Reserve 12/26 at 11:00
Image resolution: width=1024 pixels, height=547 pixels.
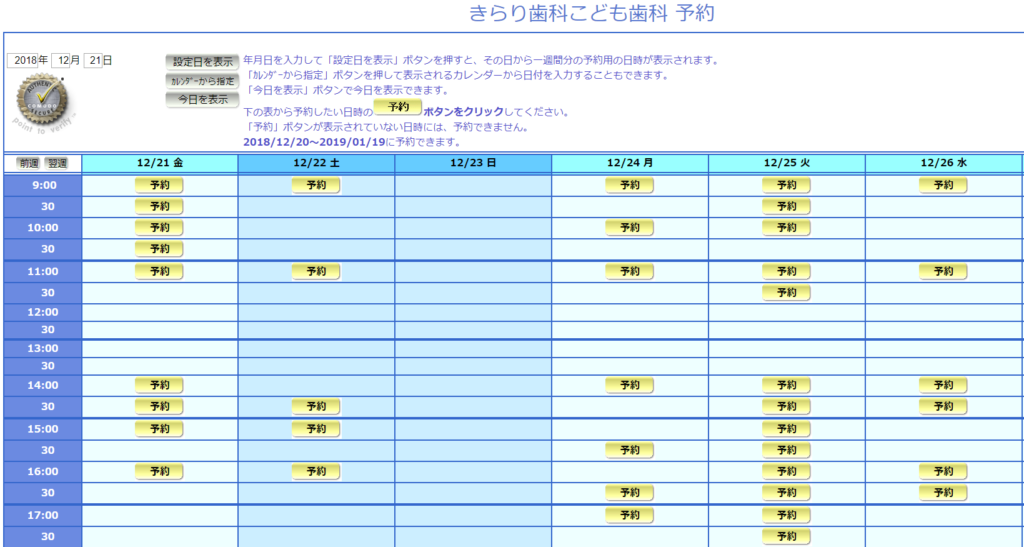point(943,272)
